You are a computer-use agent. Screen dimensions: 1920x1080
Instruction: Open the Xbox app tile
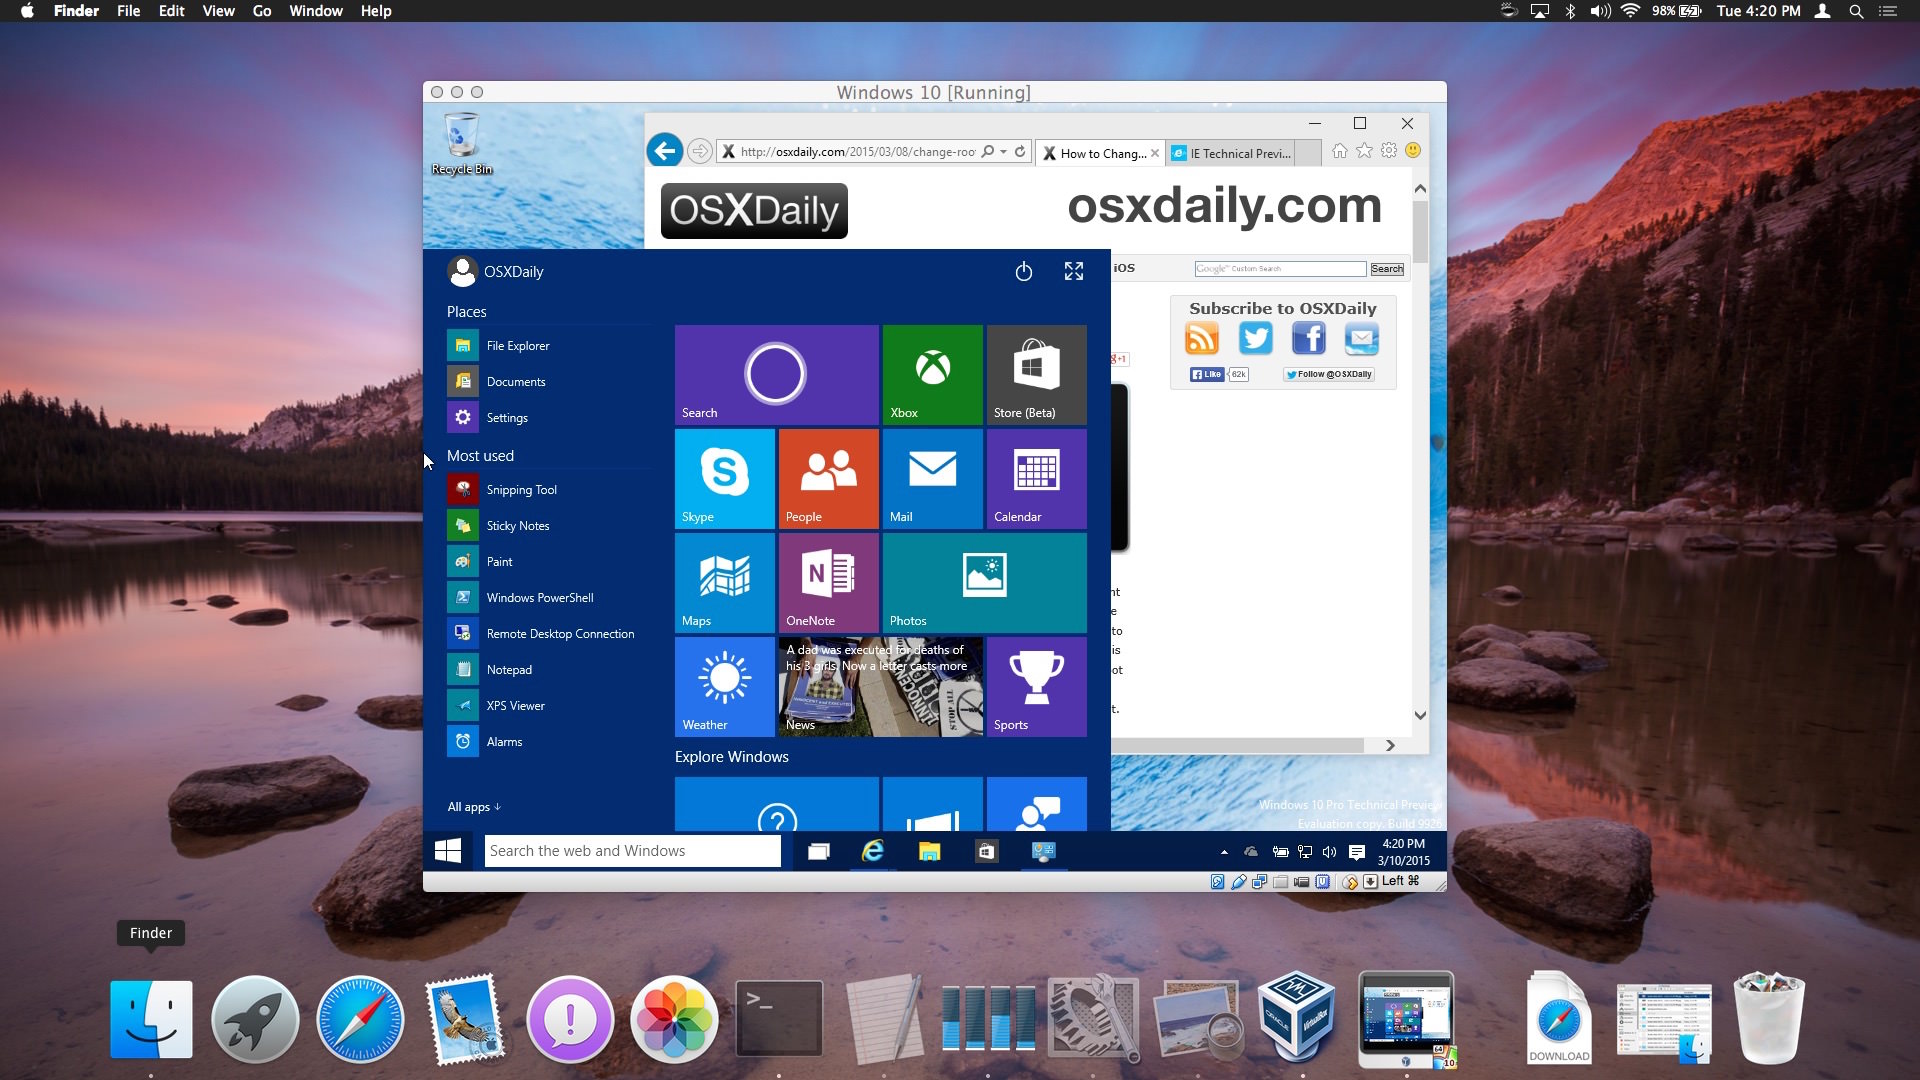931,373
